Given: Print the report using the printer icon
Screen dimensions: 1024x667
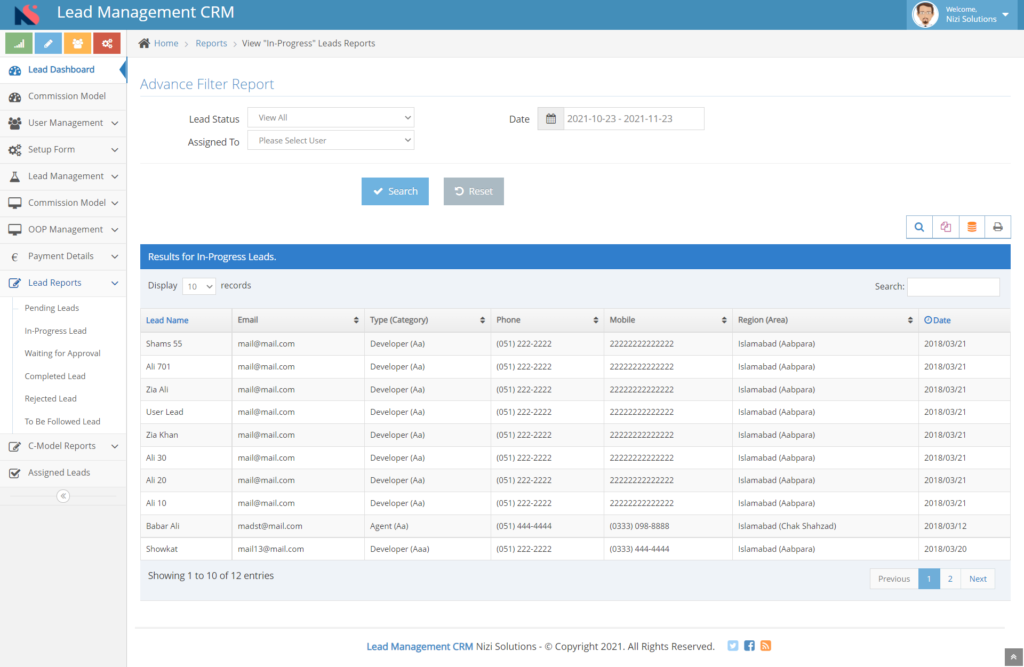Looking at the screenshot, I should tap(998, 227).
